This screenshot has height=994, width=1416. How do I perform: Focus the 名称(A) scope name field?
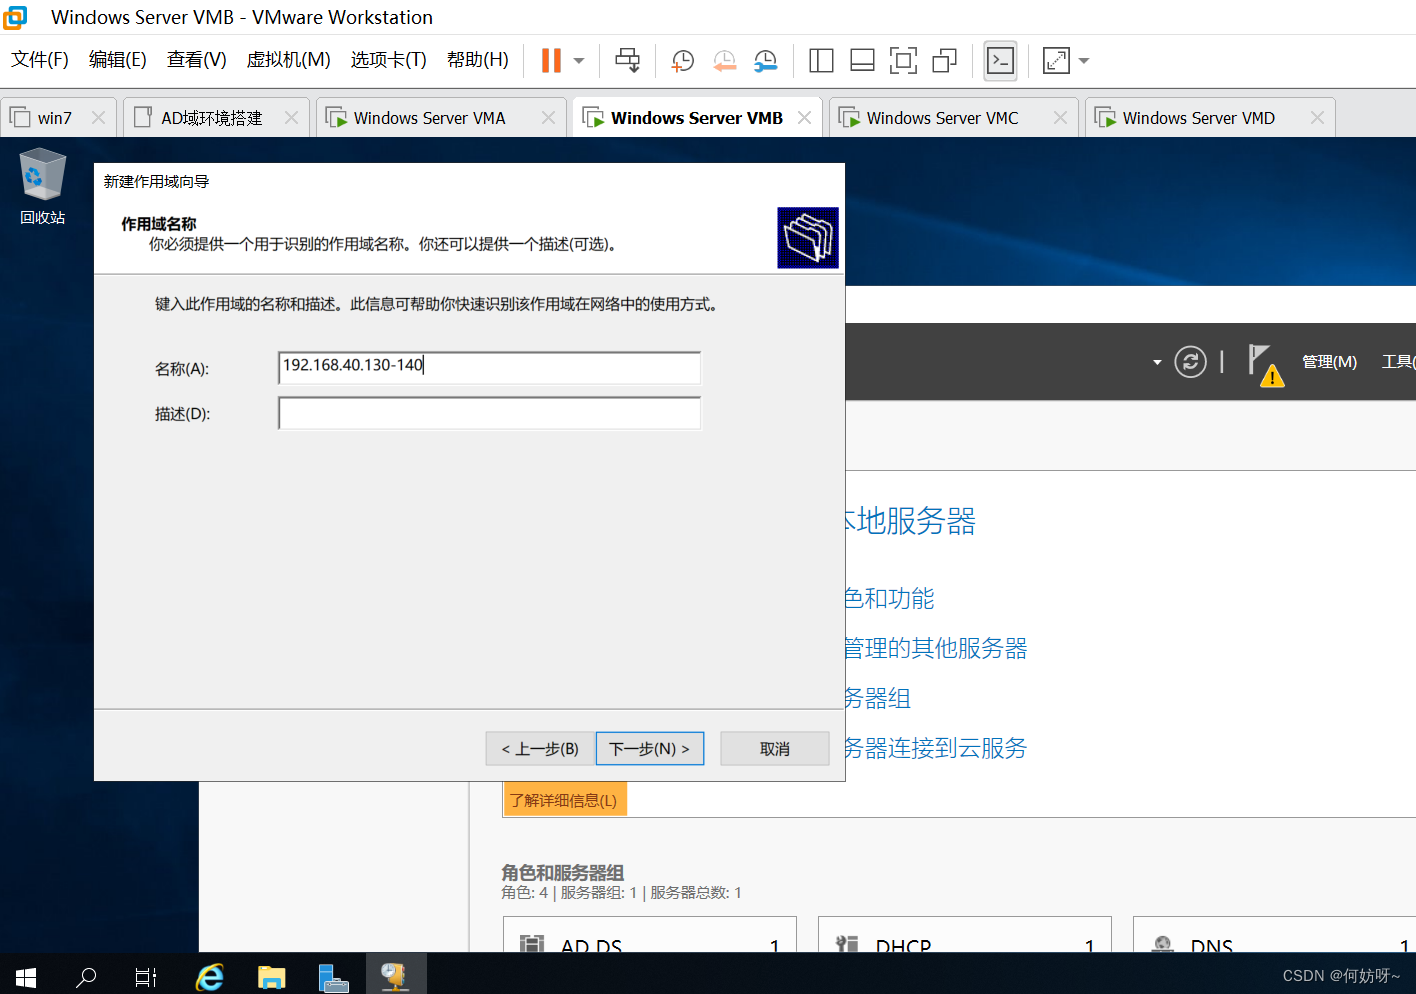[489, 367]
